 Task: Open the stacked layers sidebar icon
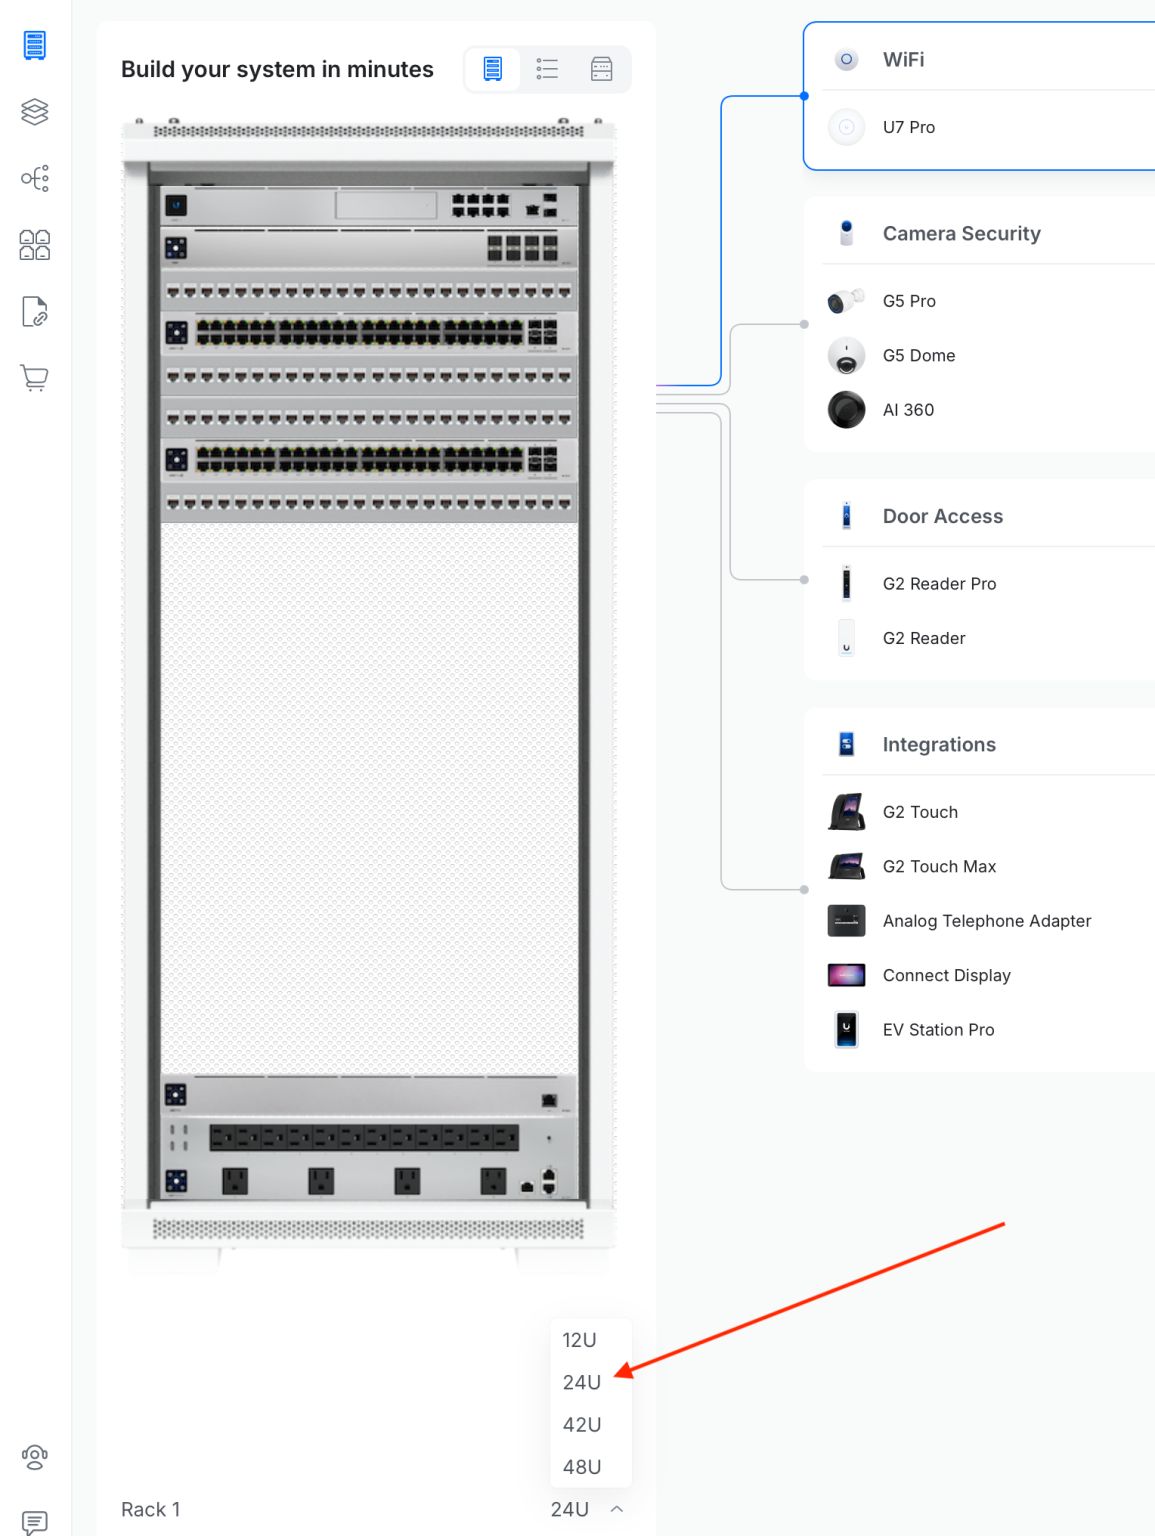click(35, 112)
